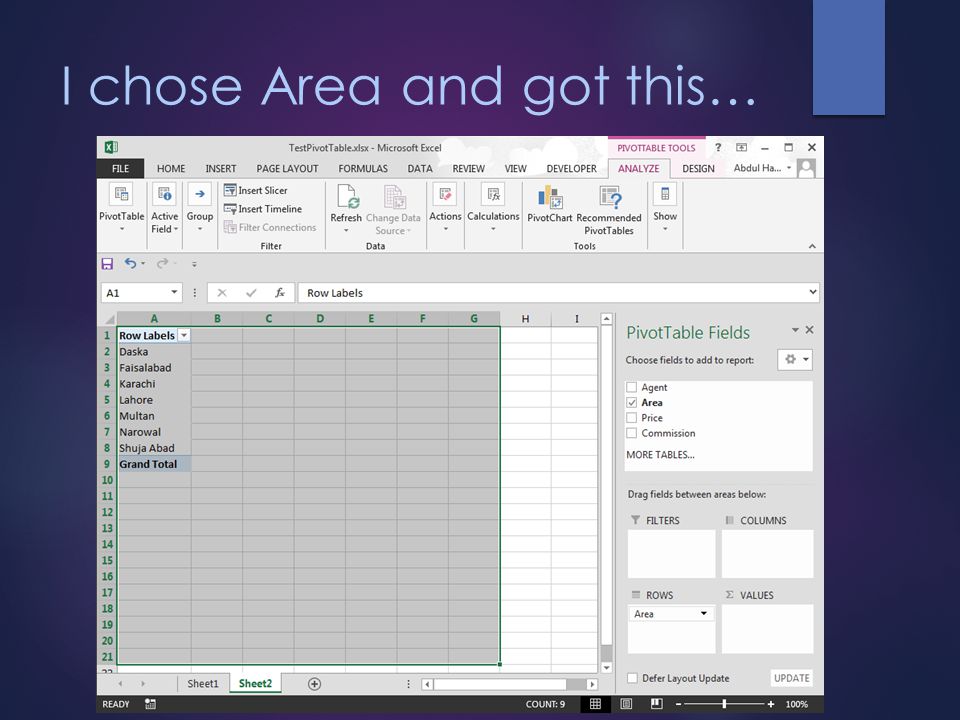Open Recommended PivotTables

pos(609,211)
